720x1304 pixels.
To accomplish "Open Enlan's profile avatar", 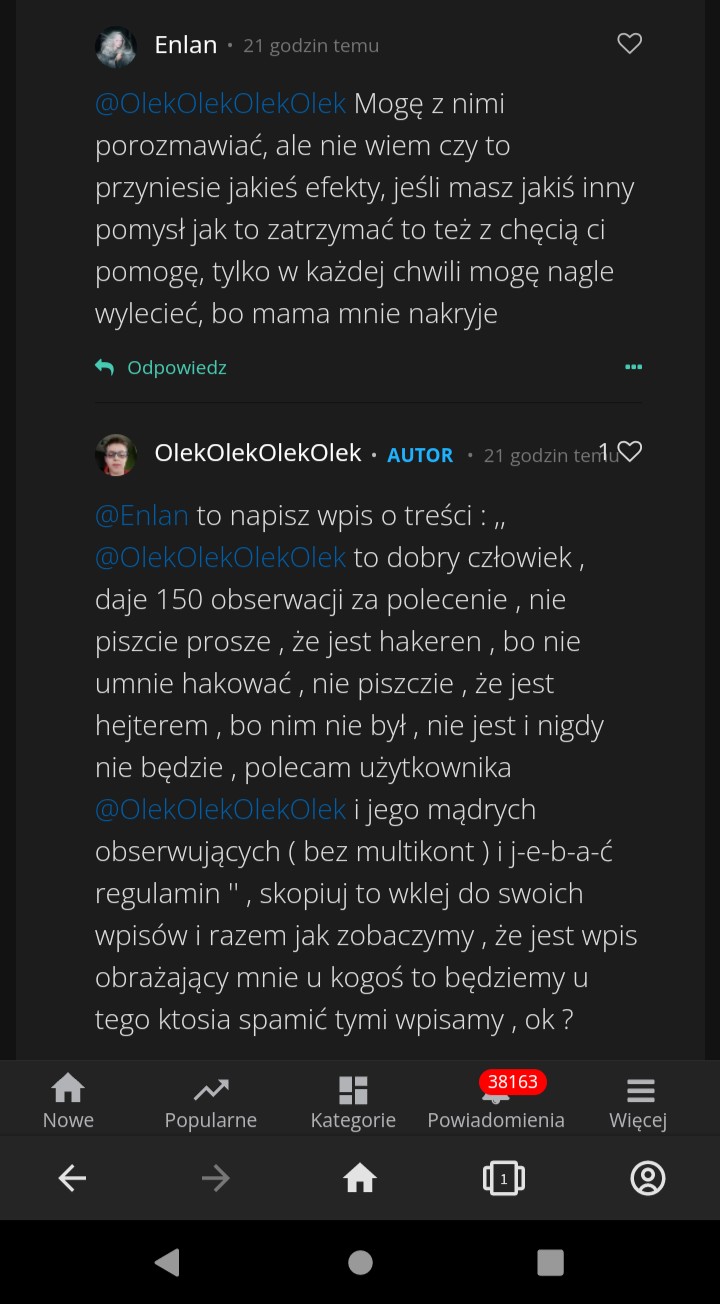I will click(x=116, y=46).
